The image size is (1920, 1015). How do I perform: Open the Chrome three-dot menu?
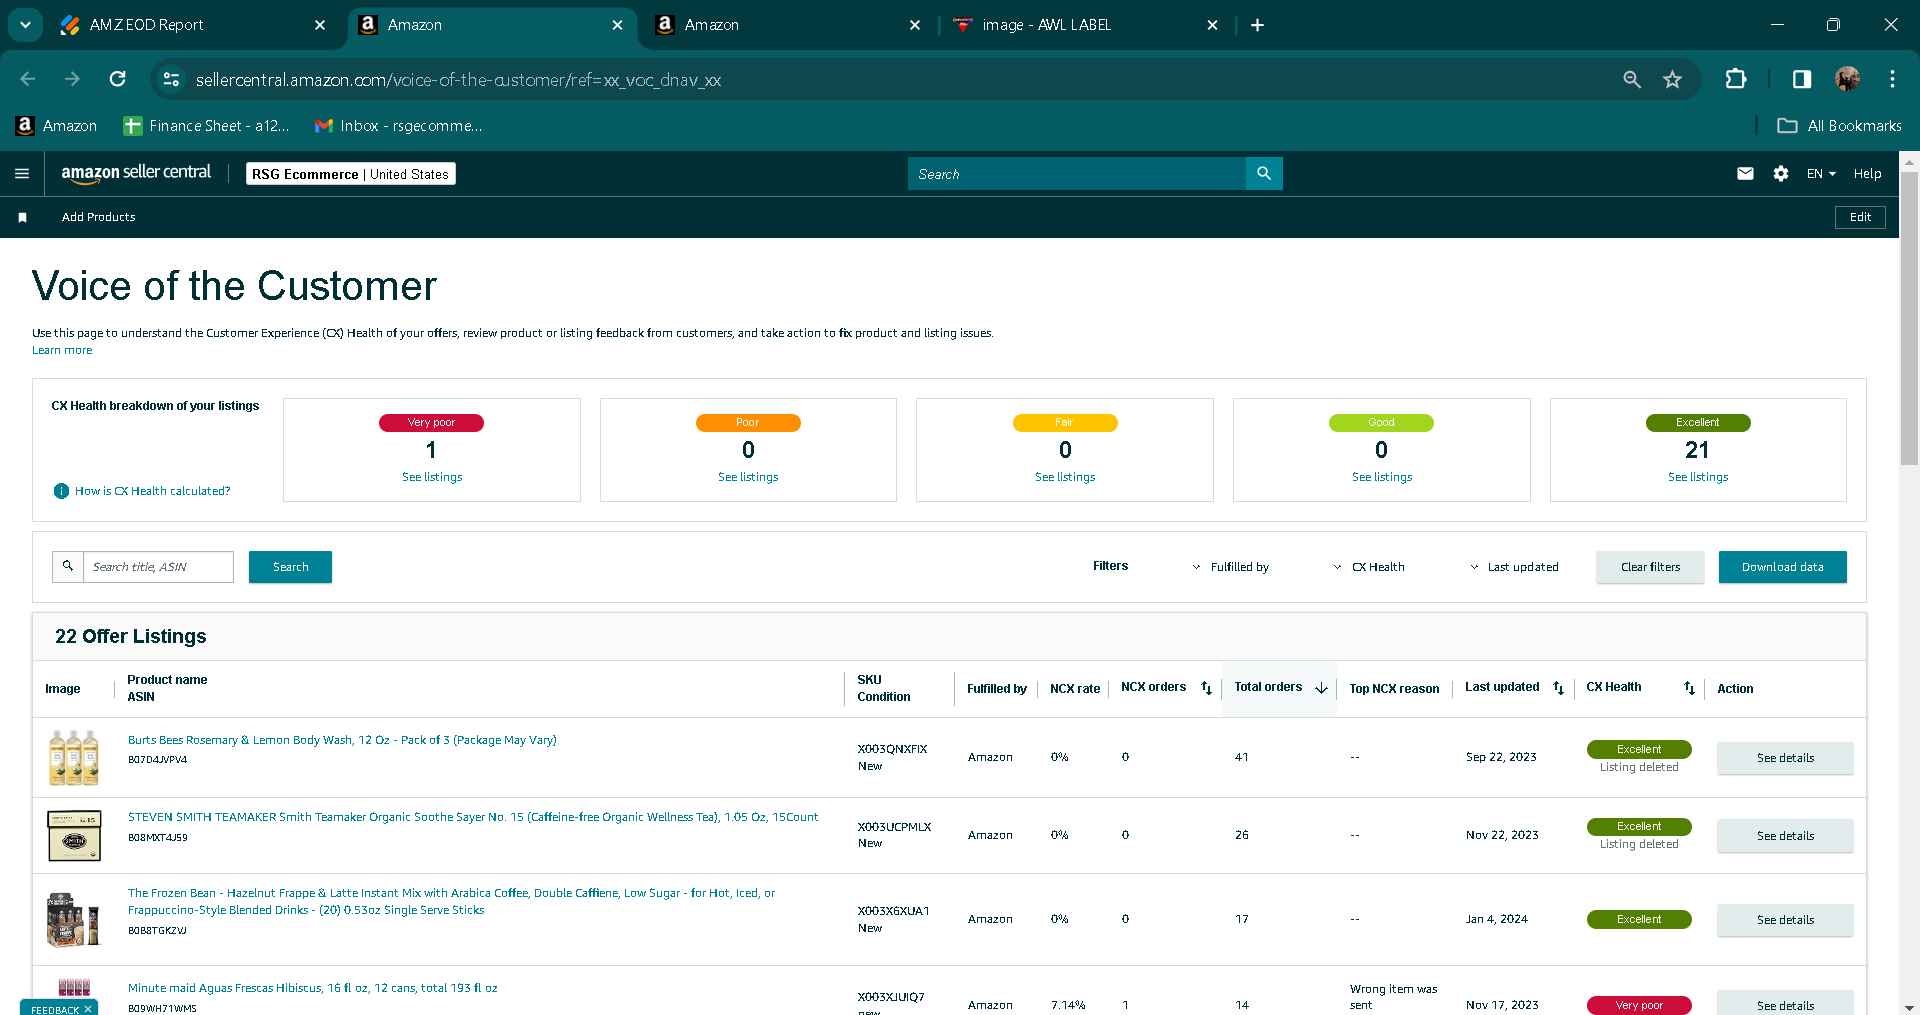coord(1892,79)
